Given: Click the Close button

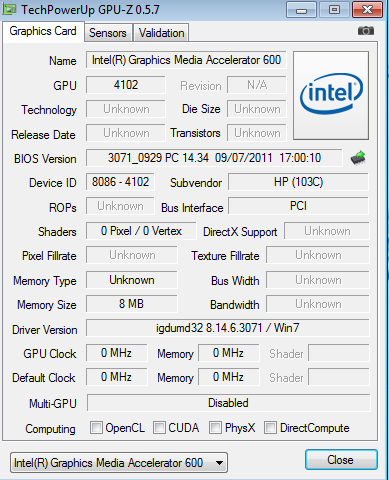Looking at the screenshot, I should (341, 460).
